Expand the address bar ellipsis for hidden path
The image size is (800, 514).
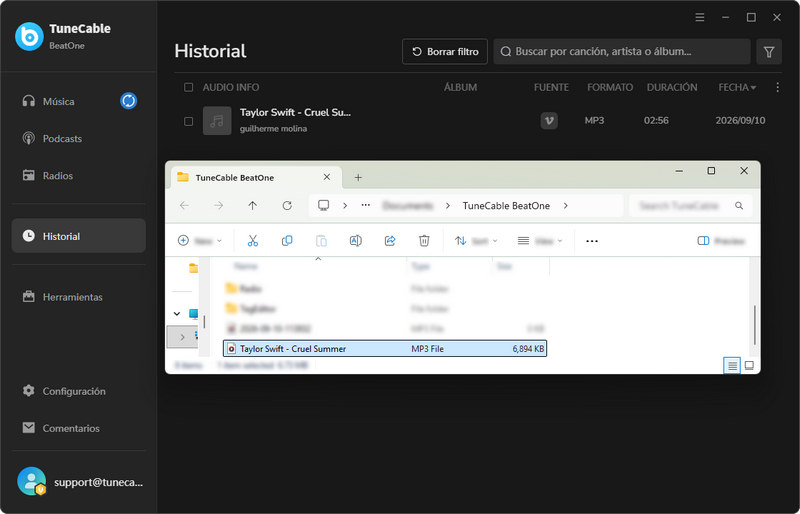coord(366,205)
